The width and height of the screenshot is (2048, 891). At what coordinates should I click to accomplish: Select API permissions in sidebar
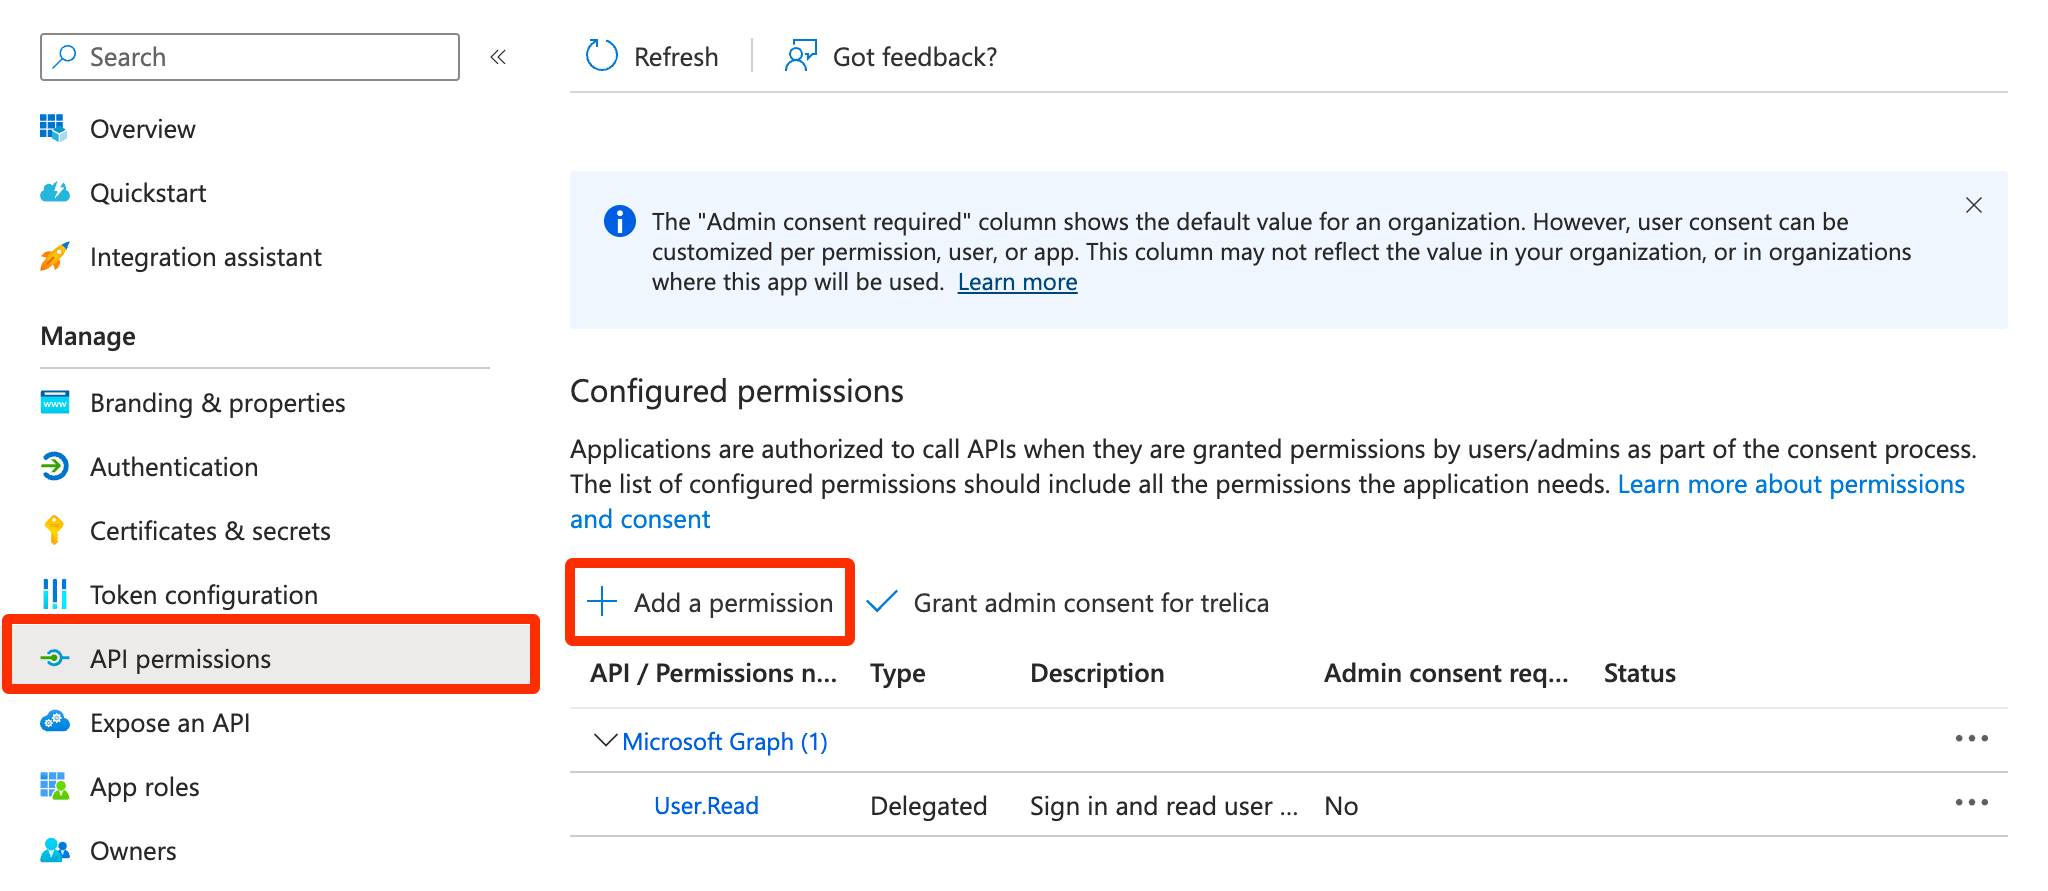(272, 658)
